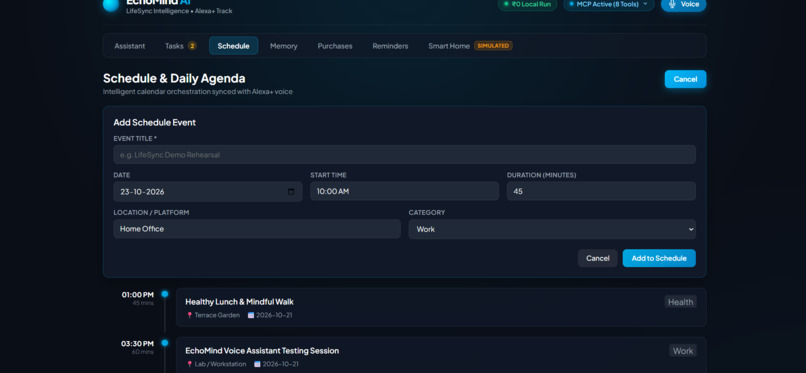Click the Voice button
Screen dimensions: 806x373
click(683, 4)
